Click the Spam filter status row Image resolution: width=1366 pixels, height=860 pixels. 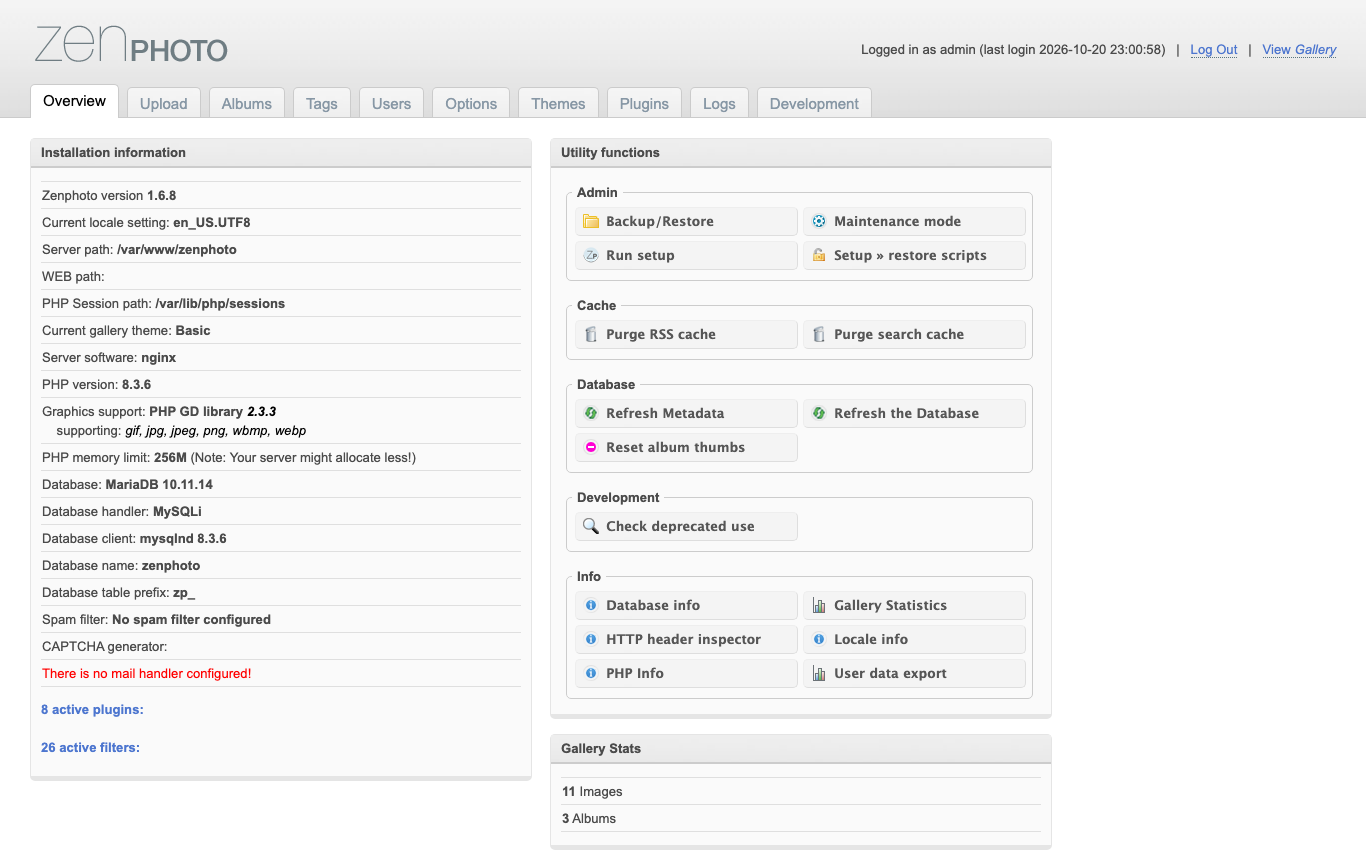click(x=281, y=619)
